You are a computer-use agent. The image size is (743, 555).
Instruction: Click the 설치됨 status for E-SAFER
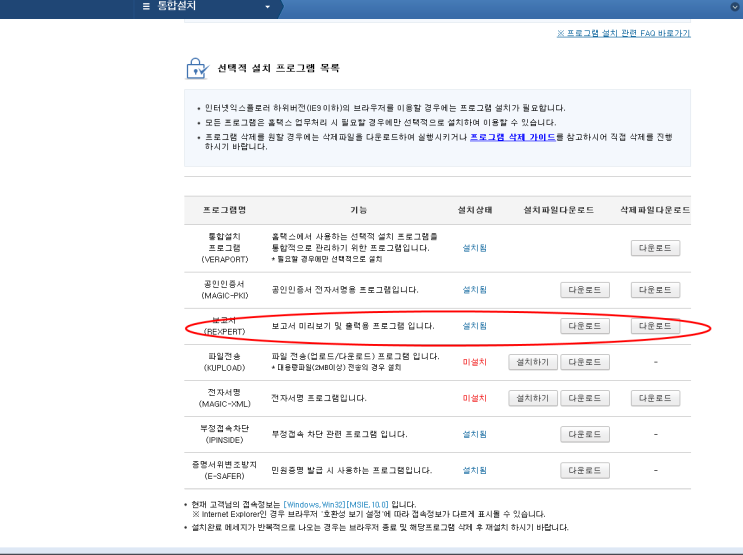474,470
